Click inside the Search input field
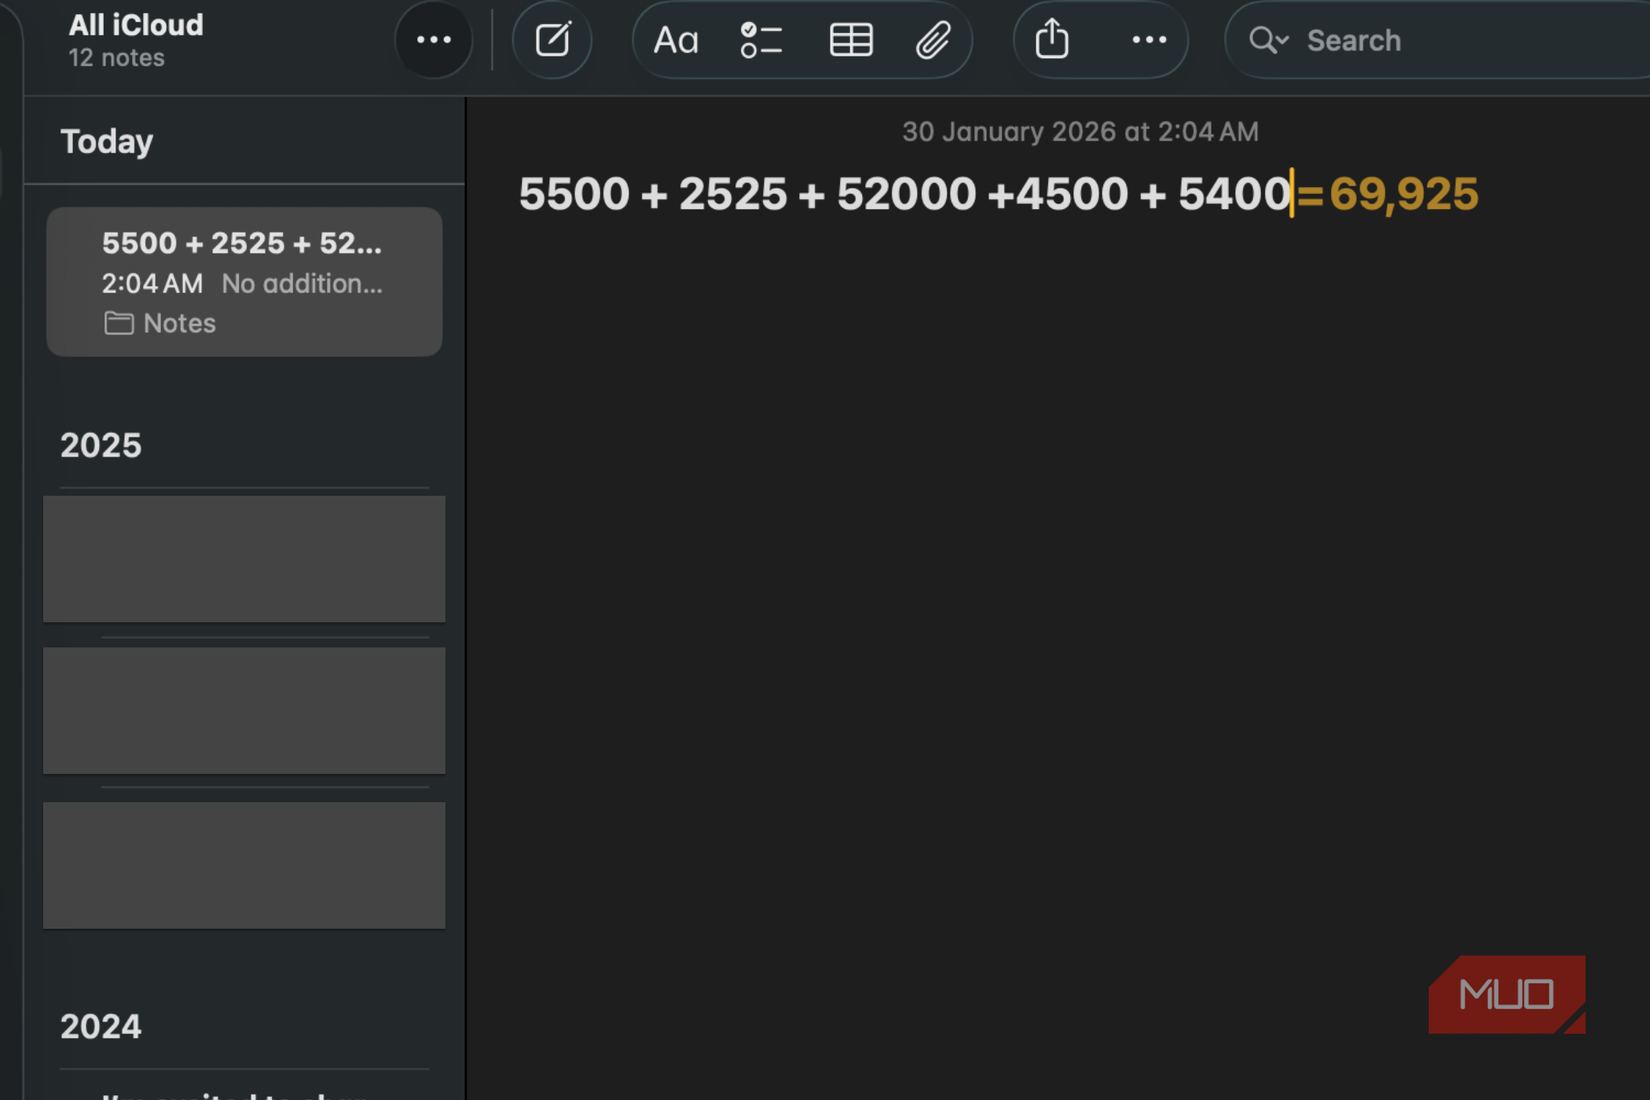Viewport: 1650px width, 1100px height. coord(1400,40)
